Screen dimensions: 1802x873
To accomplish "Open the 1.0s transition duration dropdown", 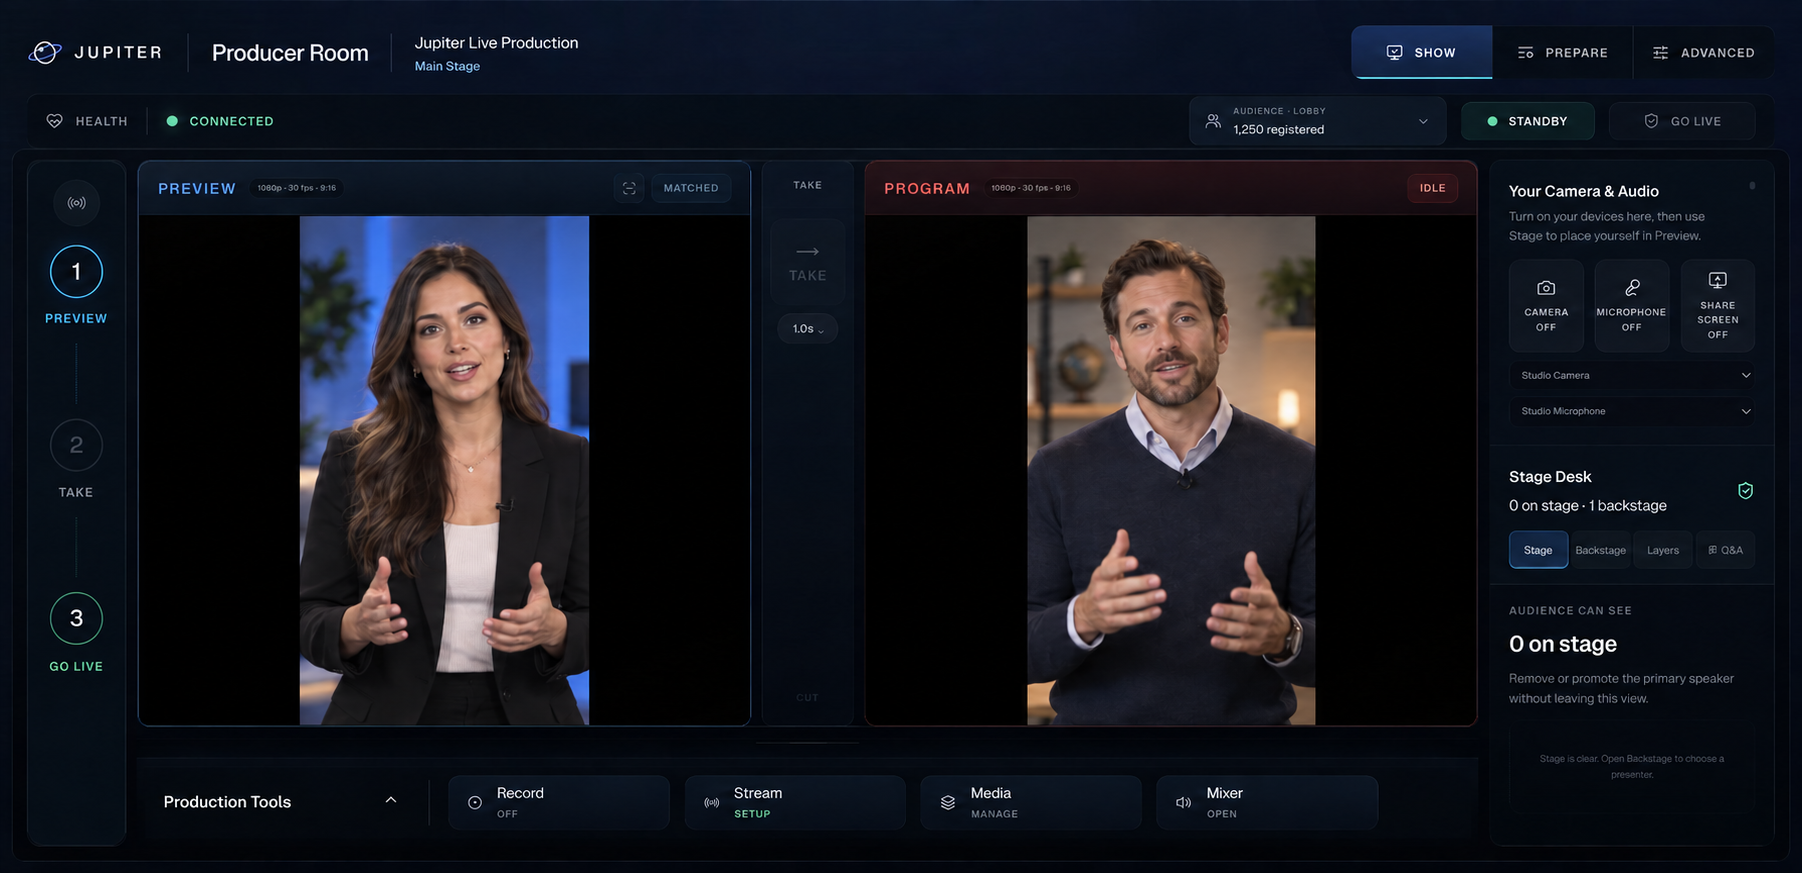I will click(x=808, y=329).
